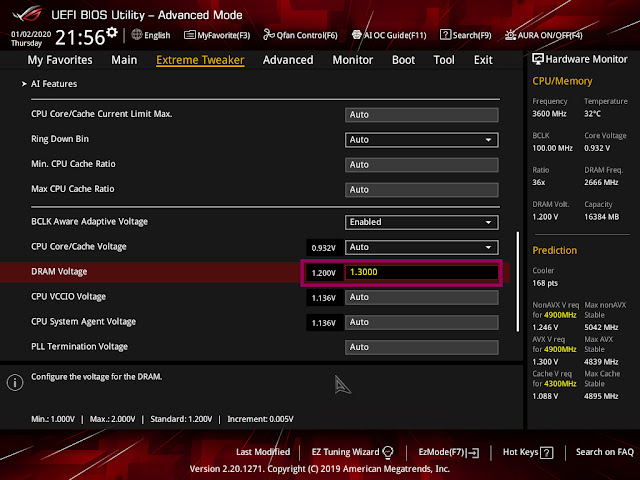The image size is (640, 480).
Task: Click CPU Core/Cache Current Limit Max. field
Action: (x=421, y=115)
